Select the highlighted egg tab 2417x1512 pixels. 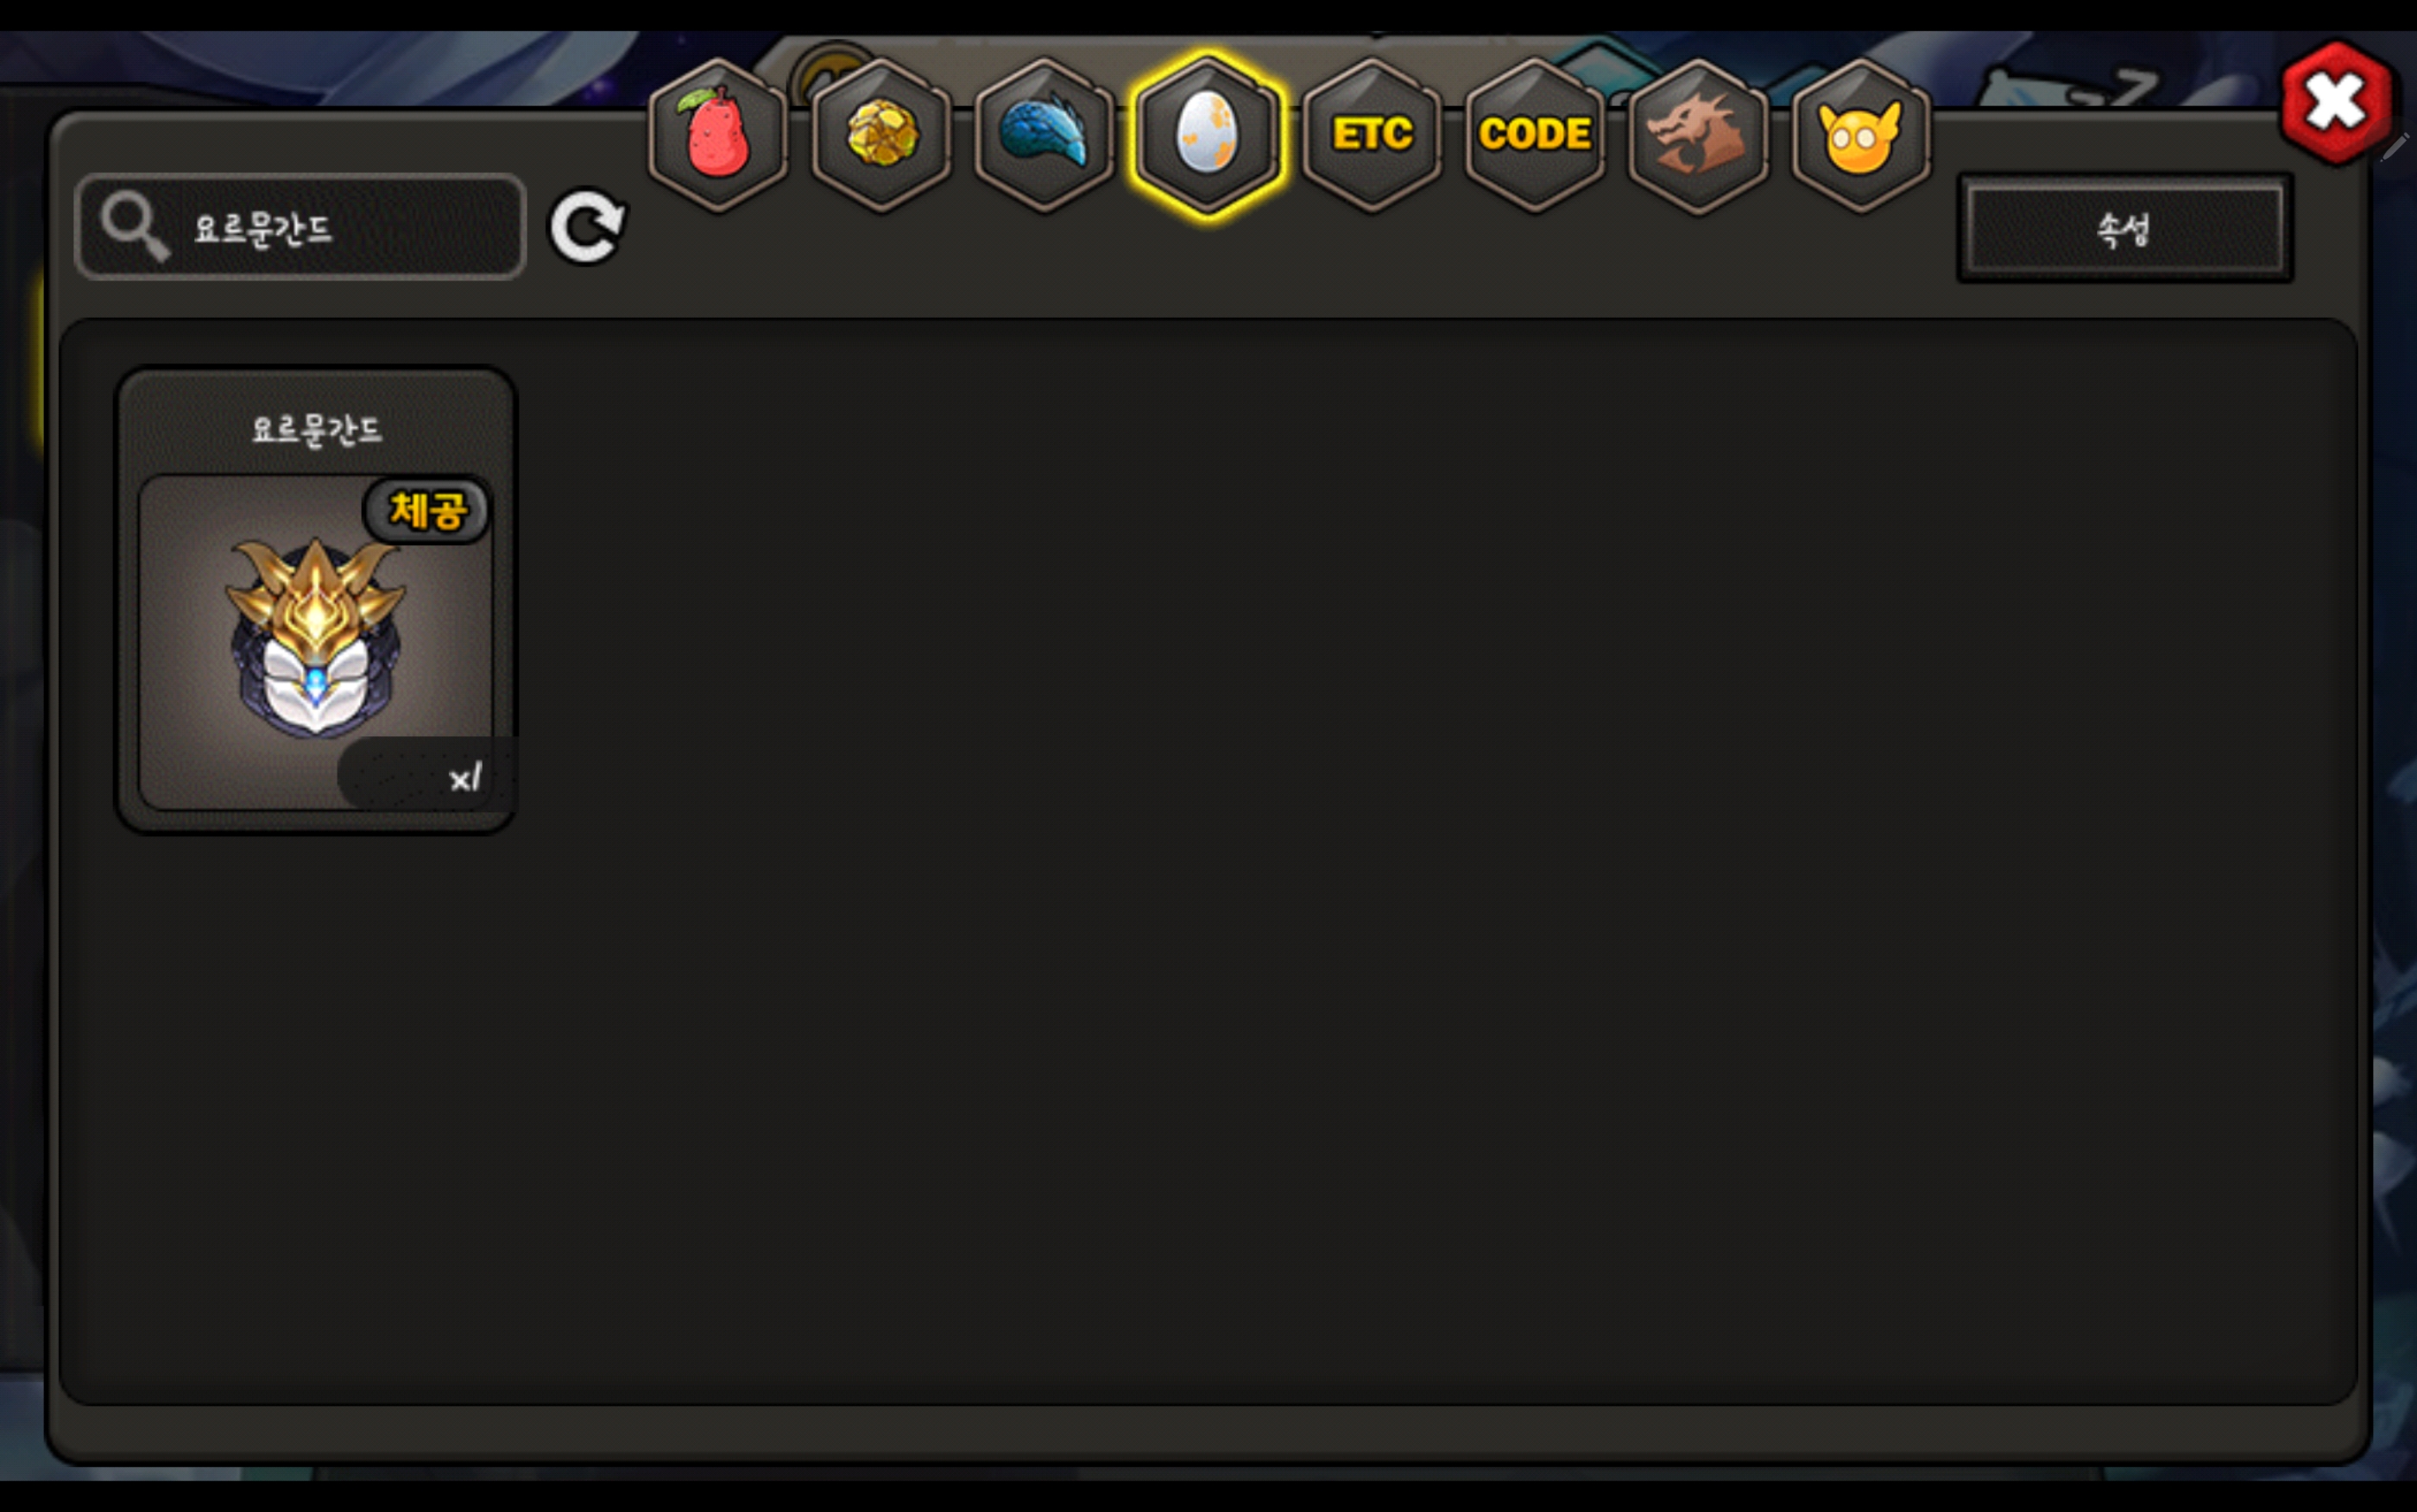[1207, 135]
